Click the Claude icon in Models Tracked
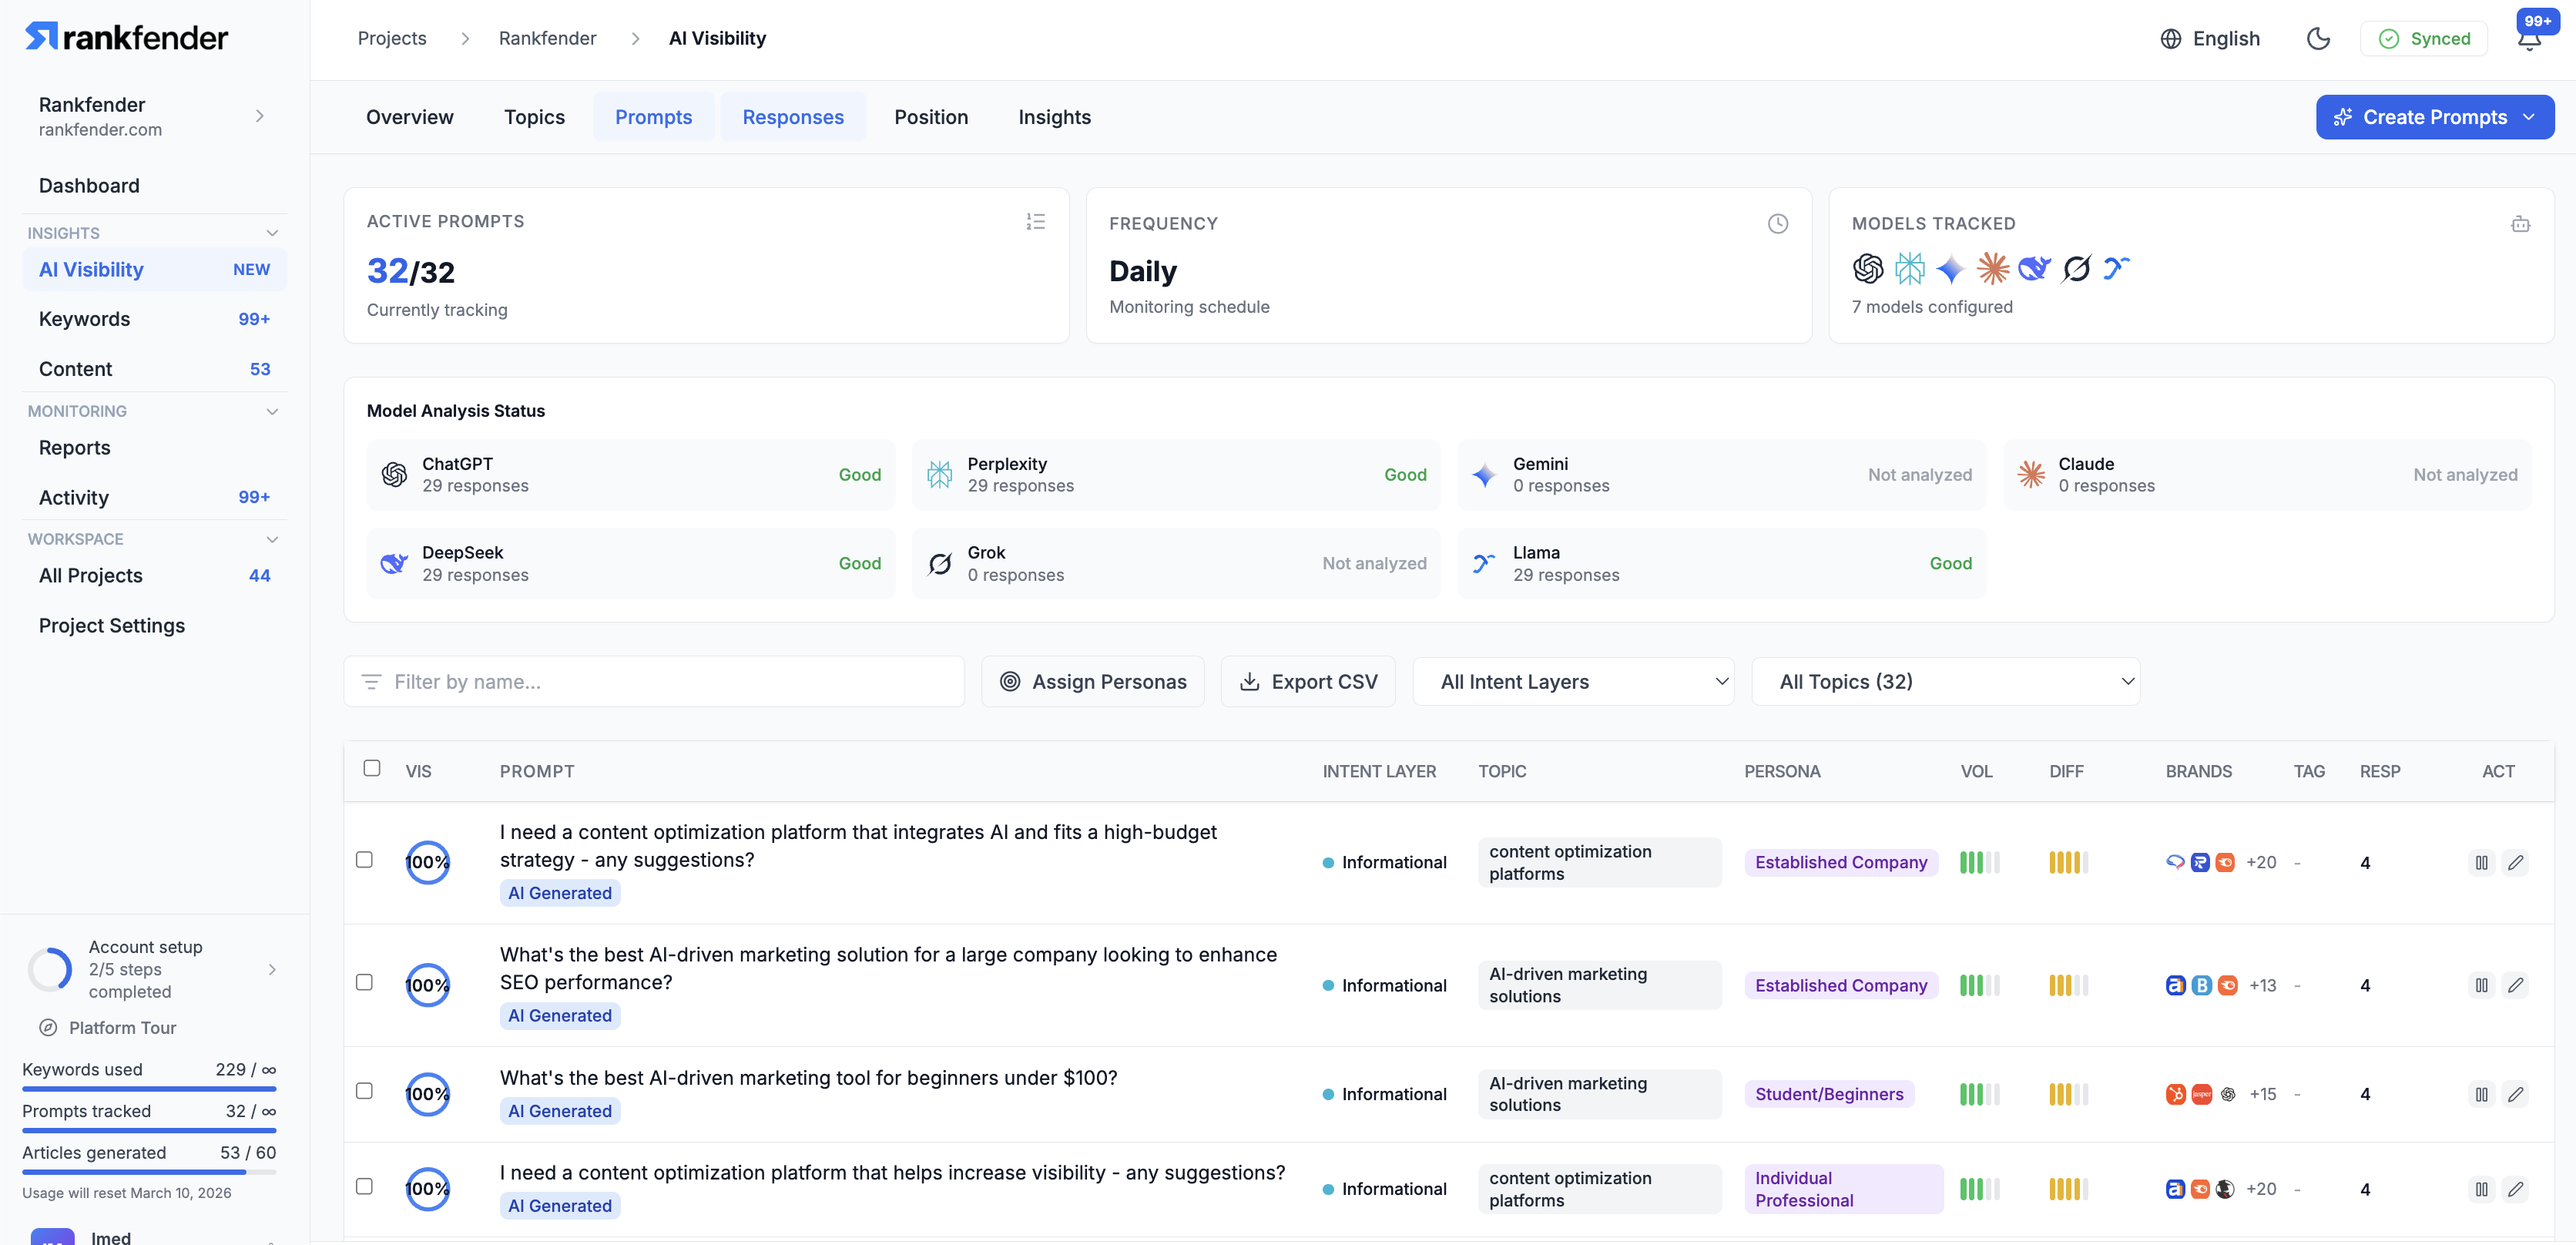Image resolution: width=2576 pixels, height=1245 pixels. pos(1992,268)
